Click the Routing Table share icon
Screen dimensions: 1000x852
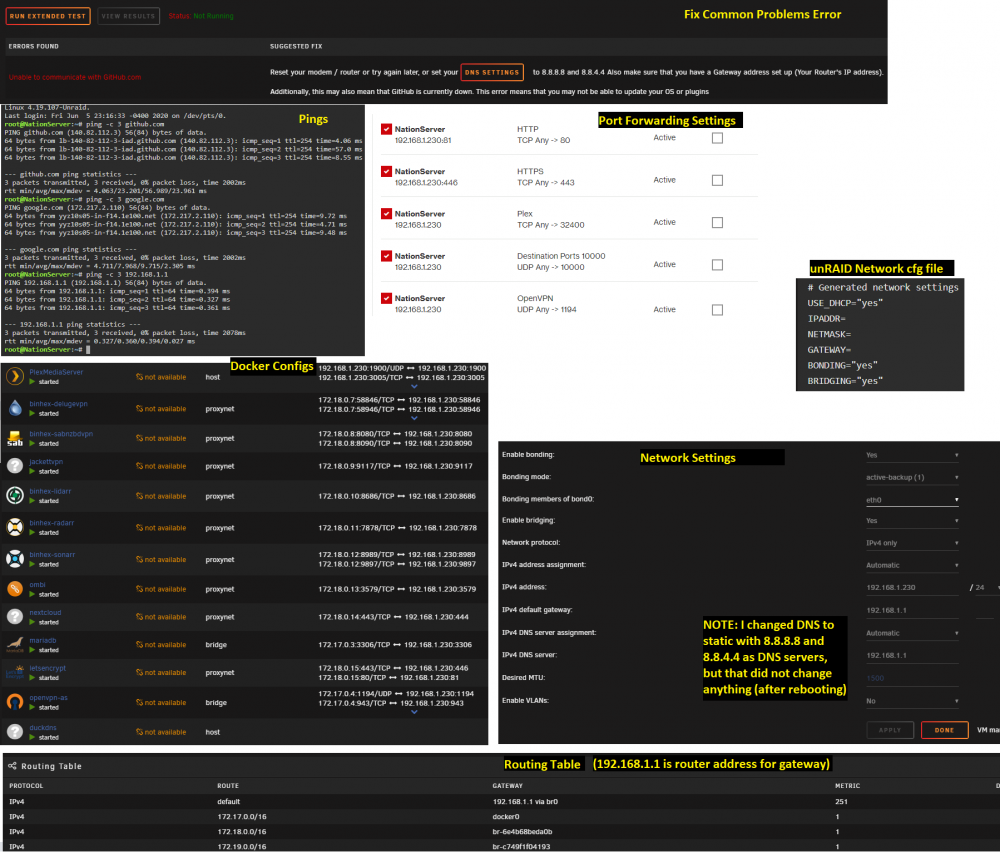[x=12, y=766]
